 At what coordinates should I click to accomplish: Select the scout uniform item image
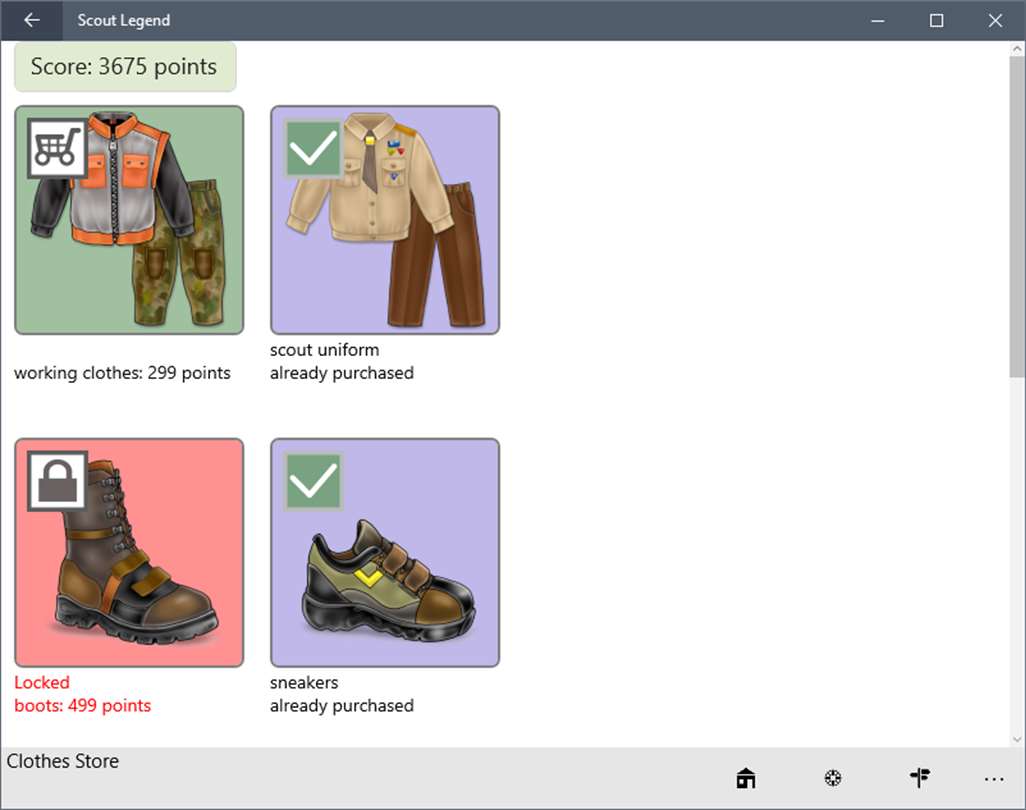click(x=385, y=220)
